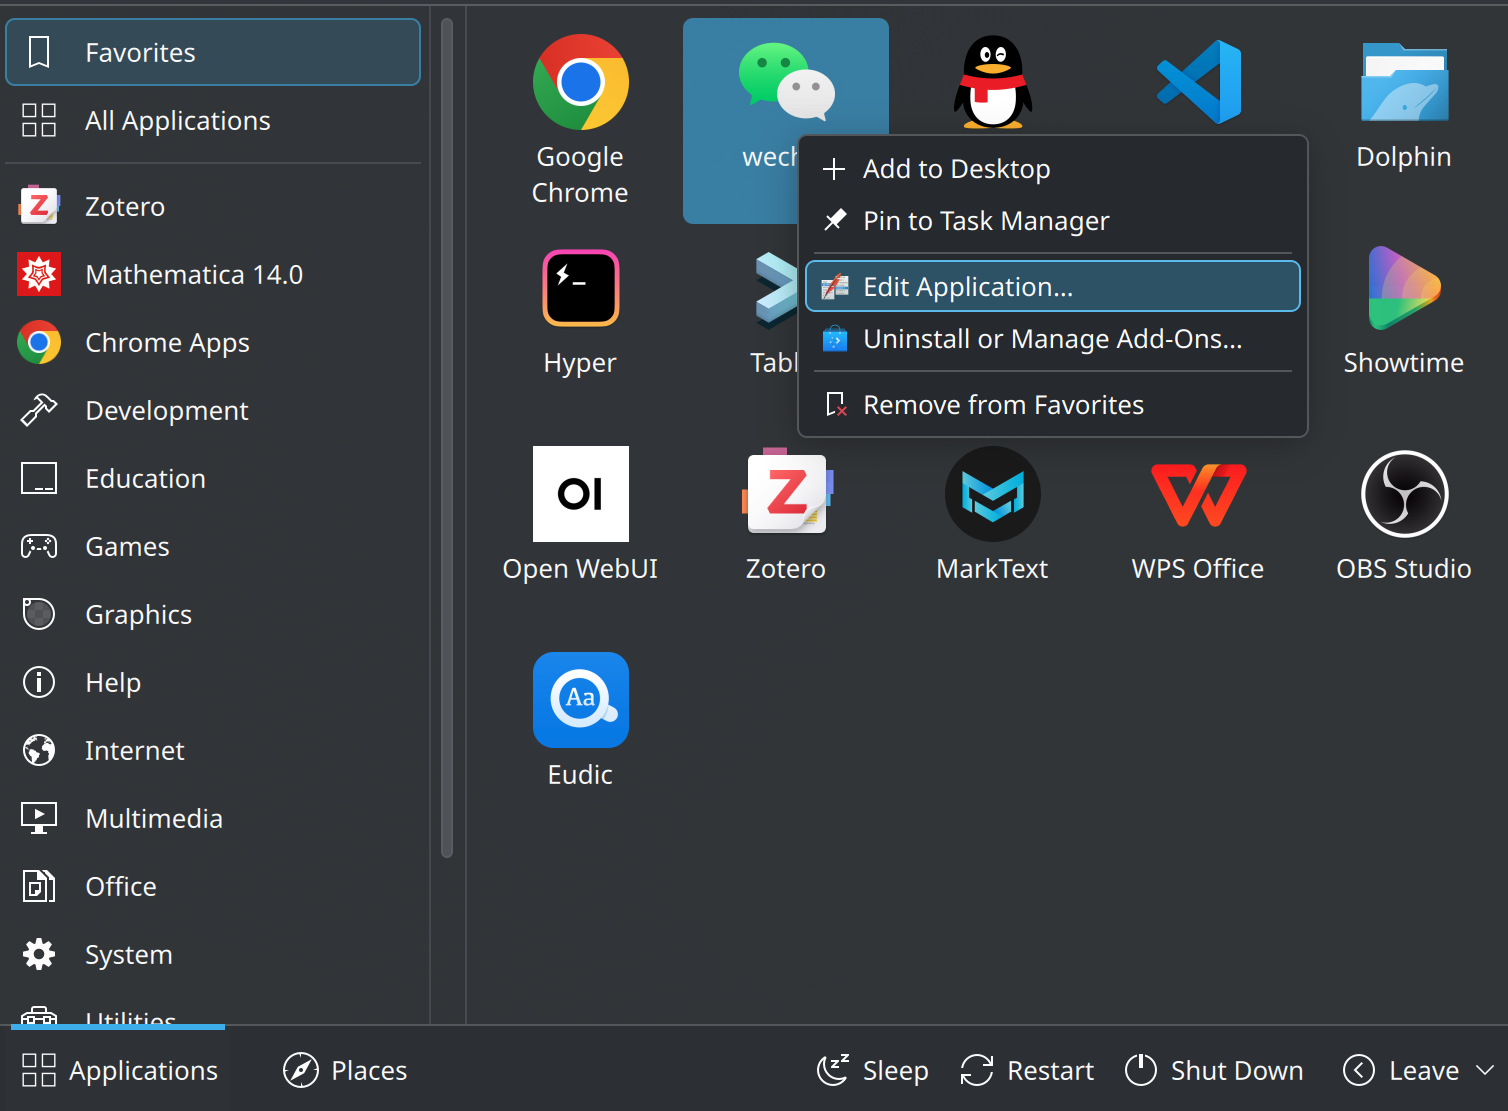Launch QQ messenger
The image size is (1508, 1111).
(991, 85)
